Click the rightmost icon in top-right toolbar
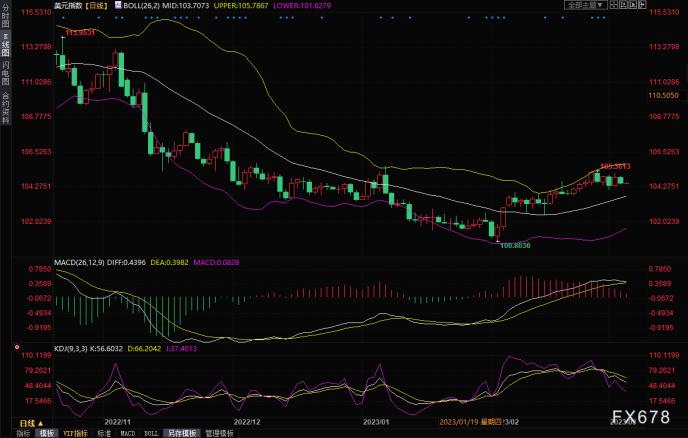Viewport: 688px width, 438px height. (x=643, y=6)
